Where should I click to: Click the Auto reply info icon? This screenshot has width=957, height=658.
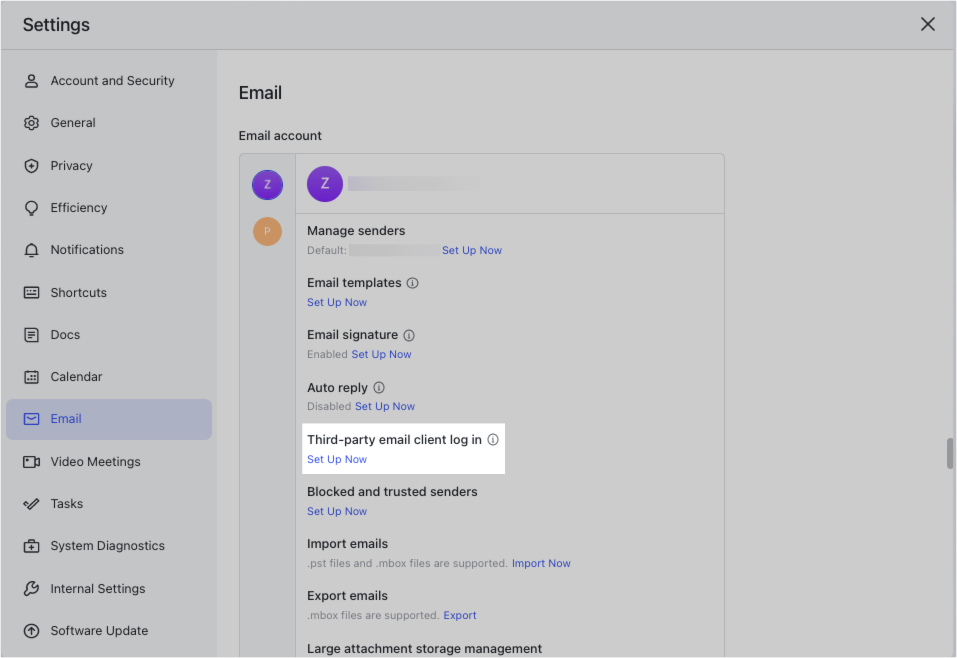378,387
